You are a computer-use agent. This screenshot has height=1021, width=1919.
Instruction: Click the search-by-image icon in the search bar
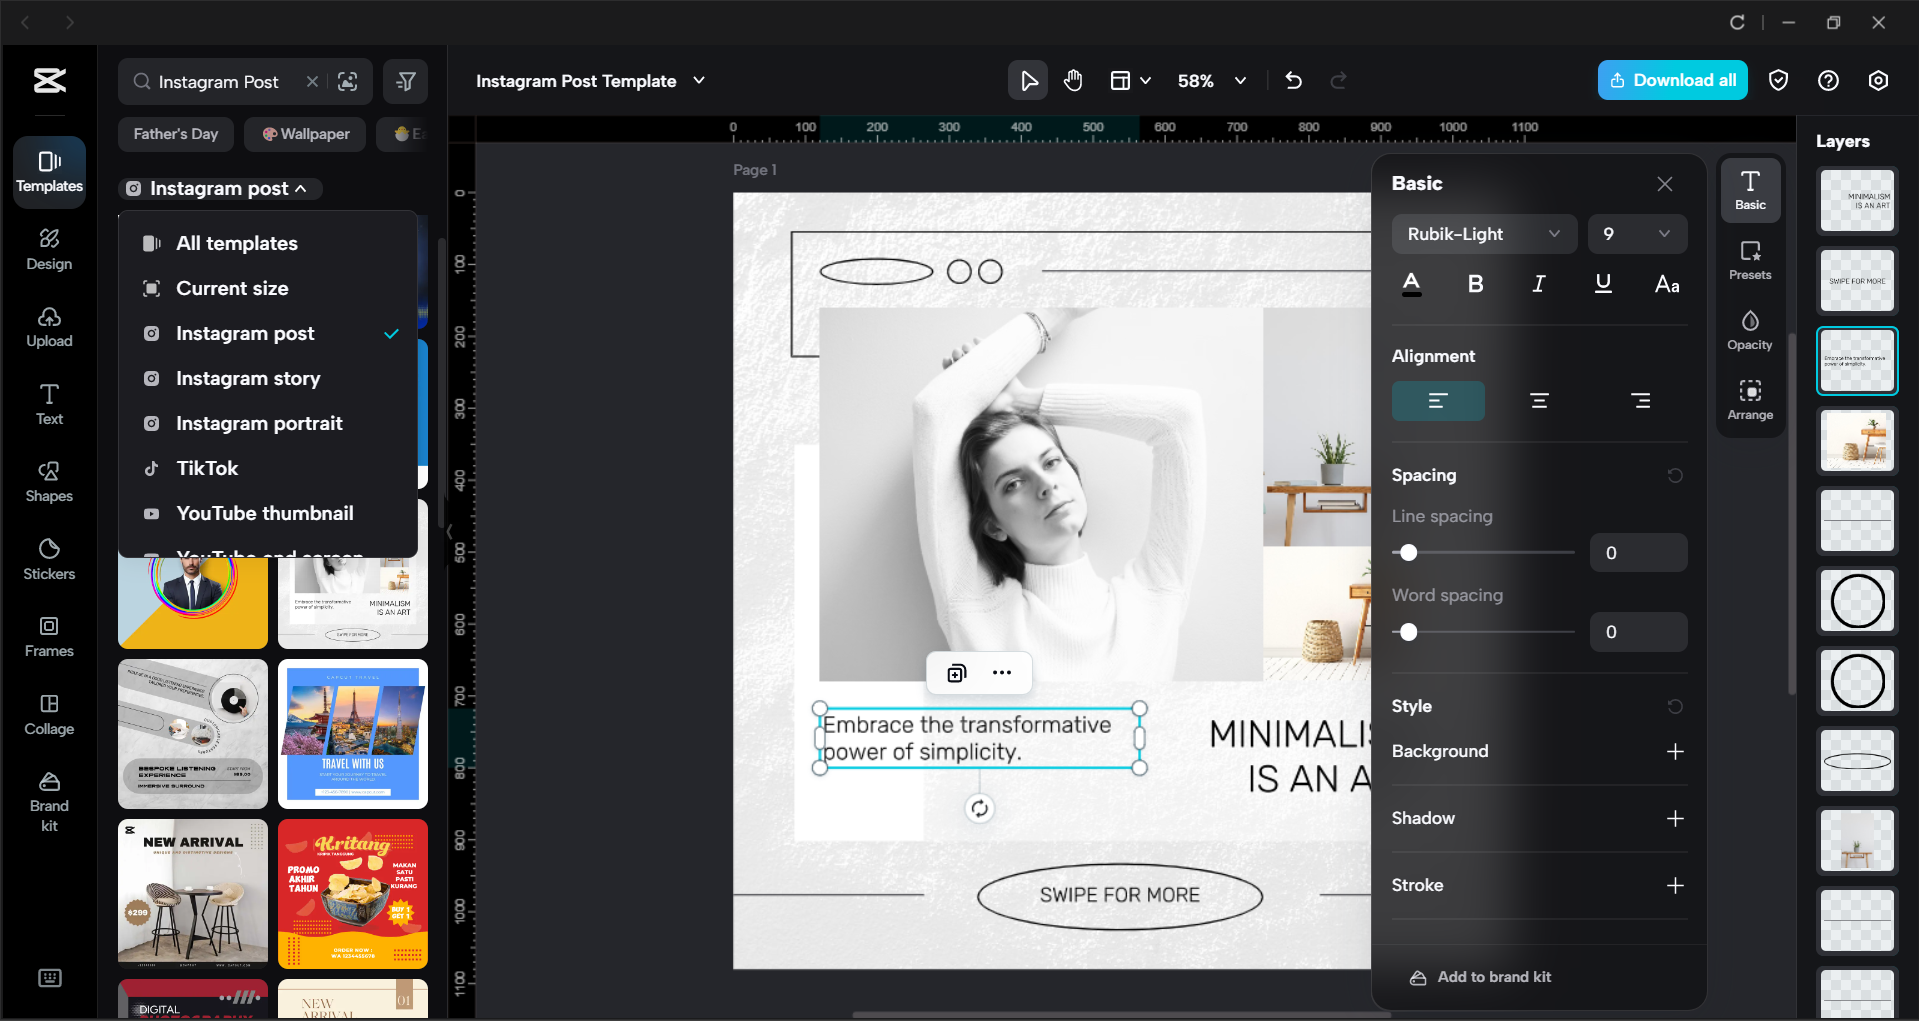pyautogui.click(x=348, y=81)
